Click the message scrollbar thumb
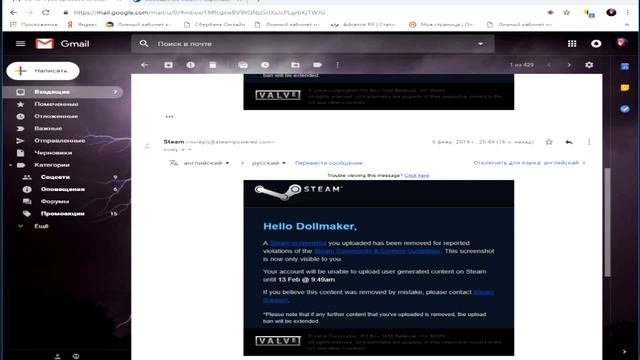 607,222
